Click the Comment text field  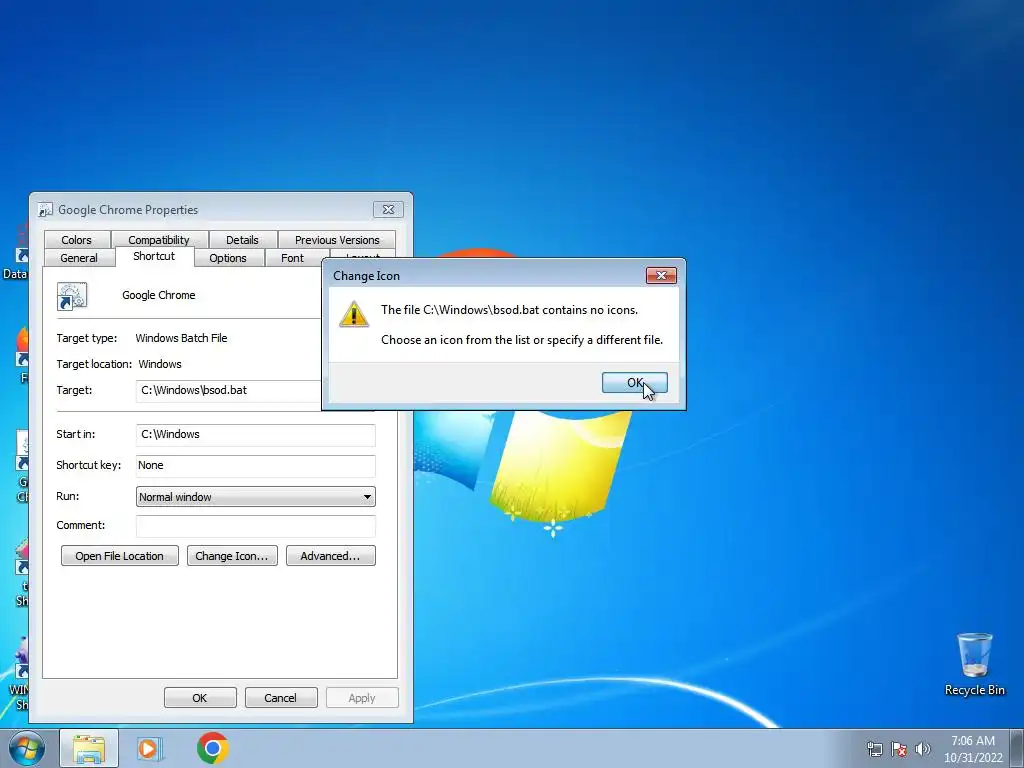255,526
